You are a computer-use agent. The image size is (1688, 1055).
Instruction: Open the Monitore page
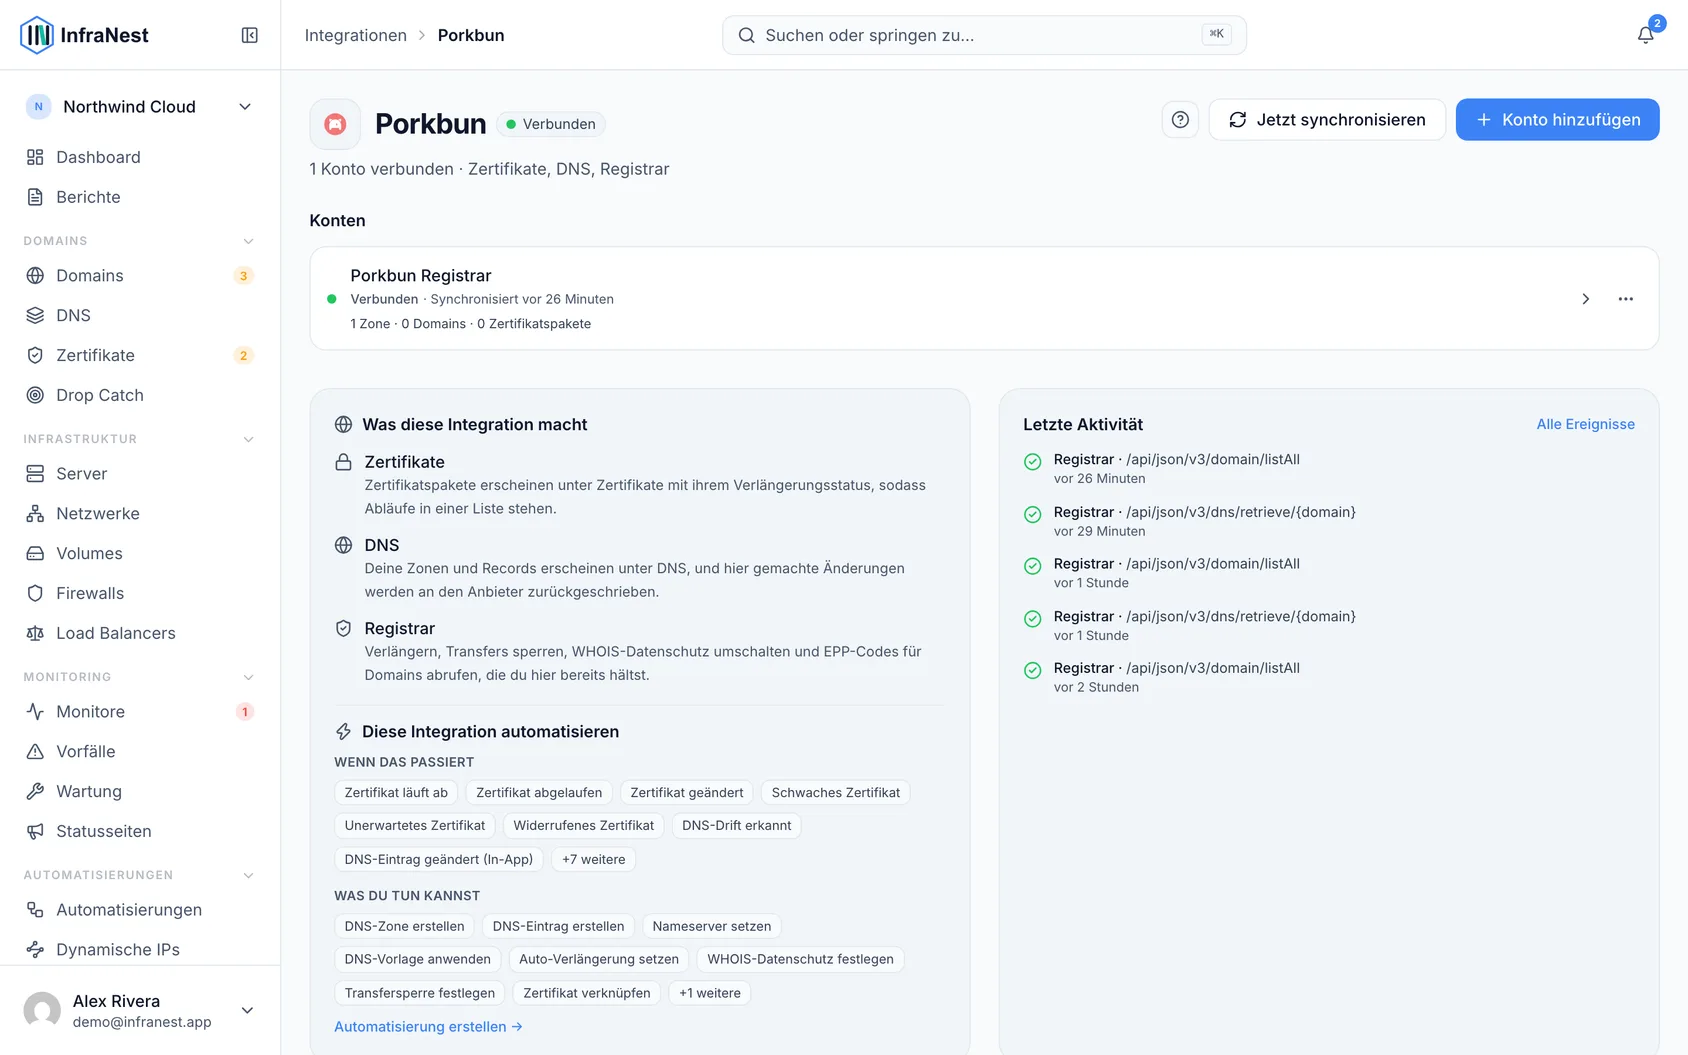[x=139, y=711]
